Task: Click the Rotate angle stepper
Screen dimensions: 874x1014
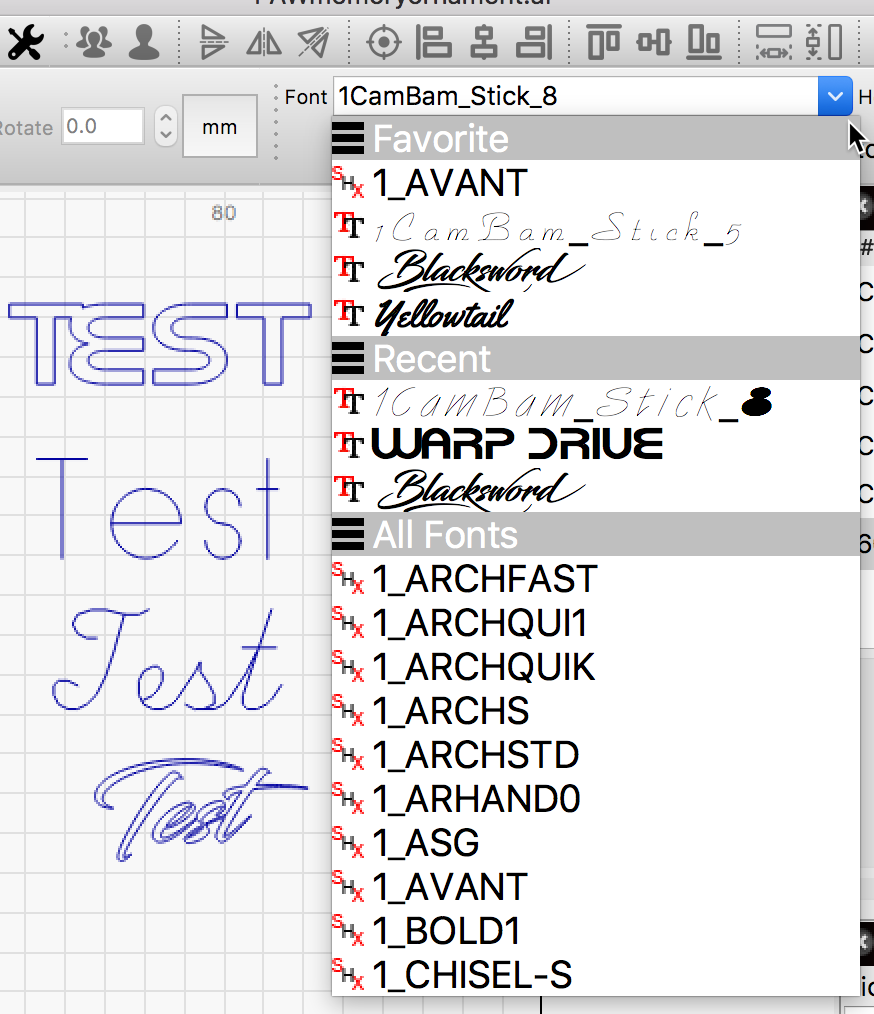Action: 165,127
